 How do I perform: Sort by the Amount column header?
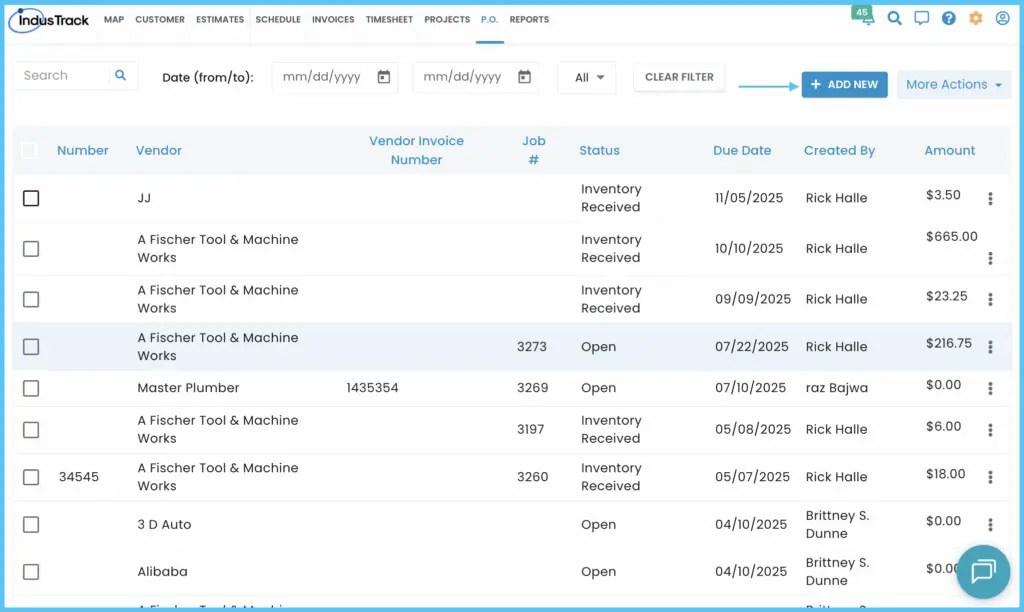pyautogui.click(x=950, y=150)
